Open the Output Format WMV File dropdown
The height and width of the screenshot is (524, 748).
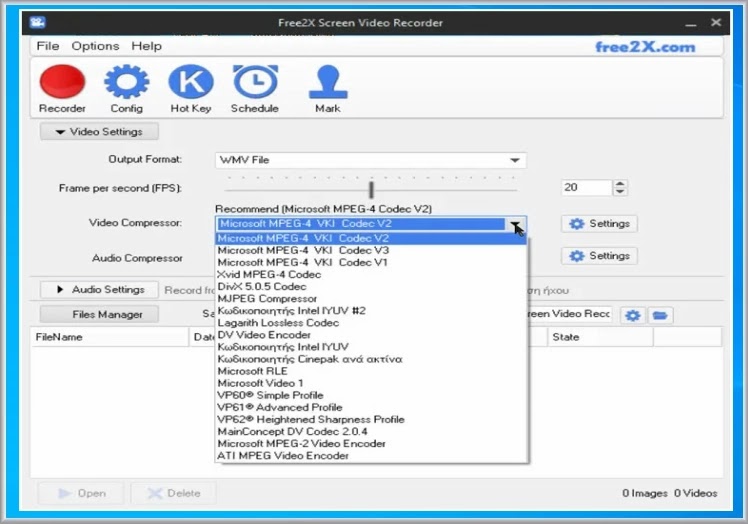coord(371,160)
